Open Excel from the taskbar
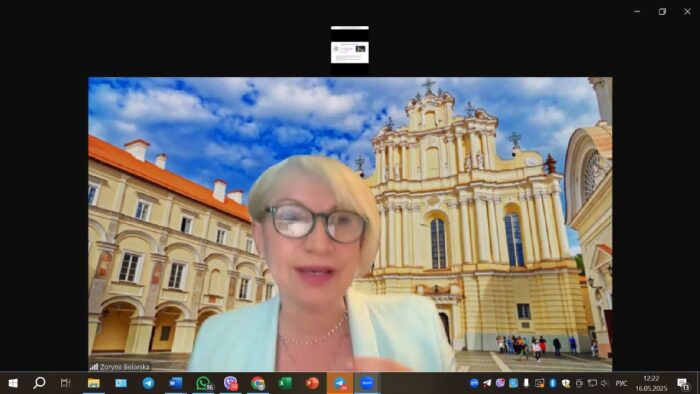700x394 pixels. pyautogui.click(x=285, y=383)
